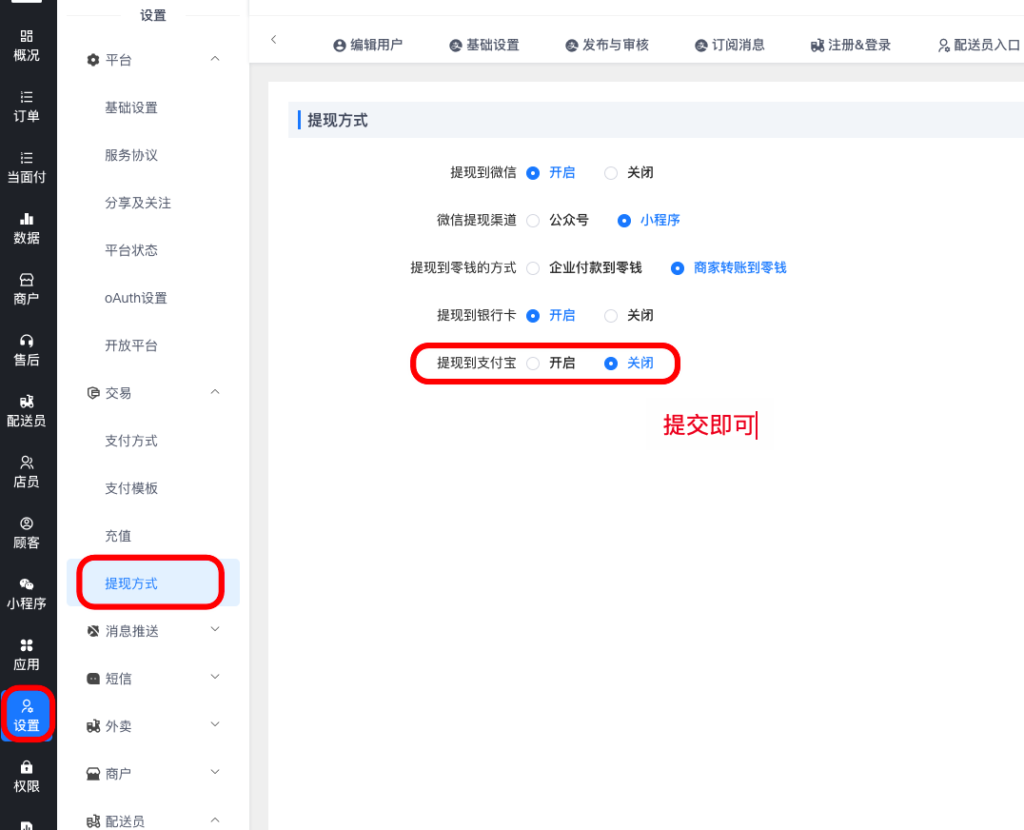
Task: Enable 提现到支付宝 with 开启 radio
Action: 533,363
